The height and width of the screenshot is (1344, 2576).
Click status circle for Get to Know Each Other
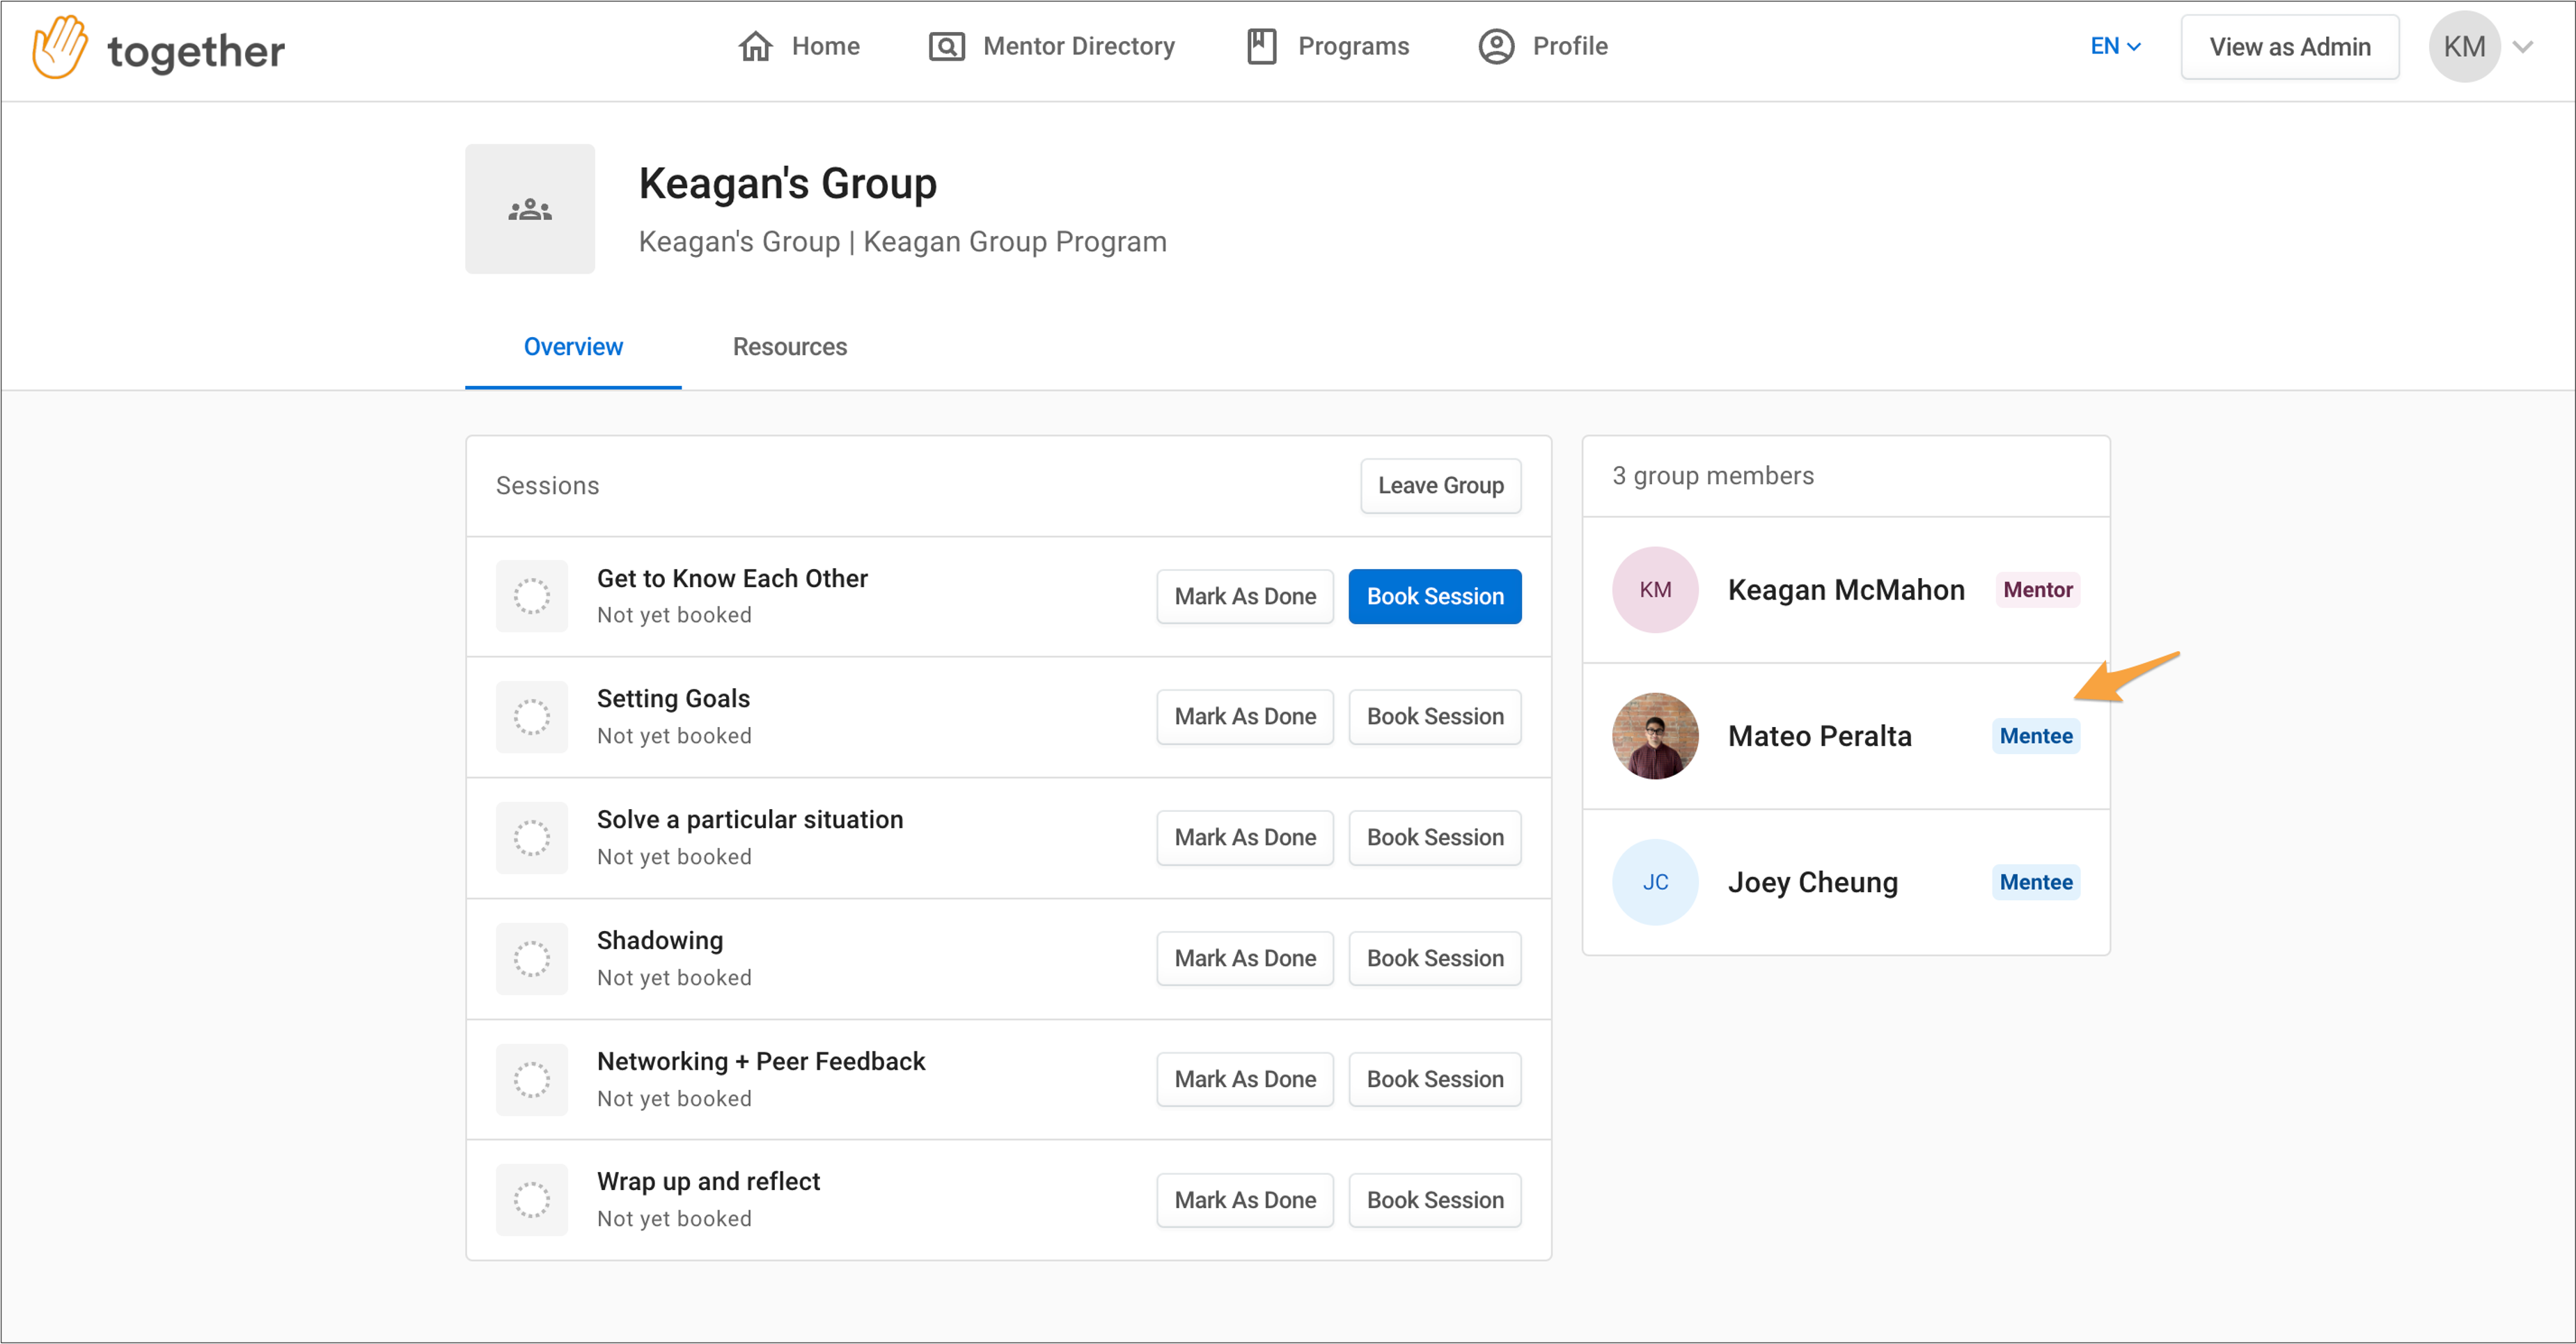tap(532, 596)
